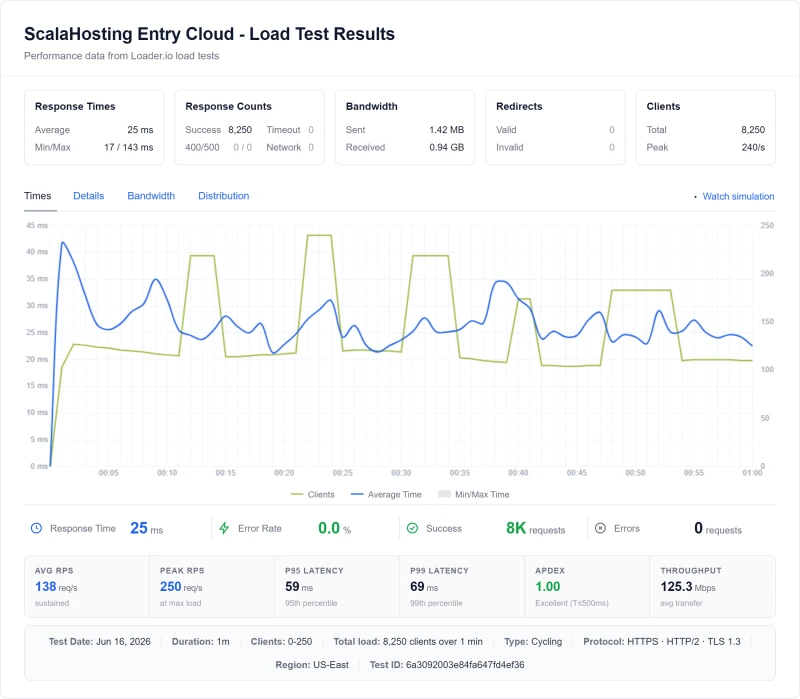The width and height of the screenshot is (800, 699).
Task: Click the Success 8,250 count
Action: (240, 130)
